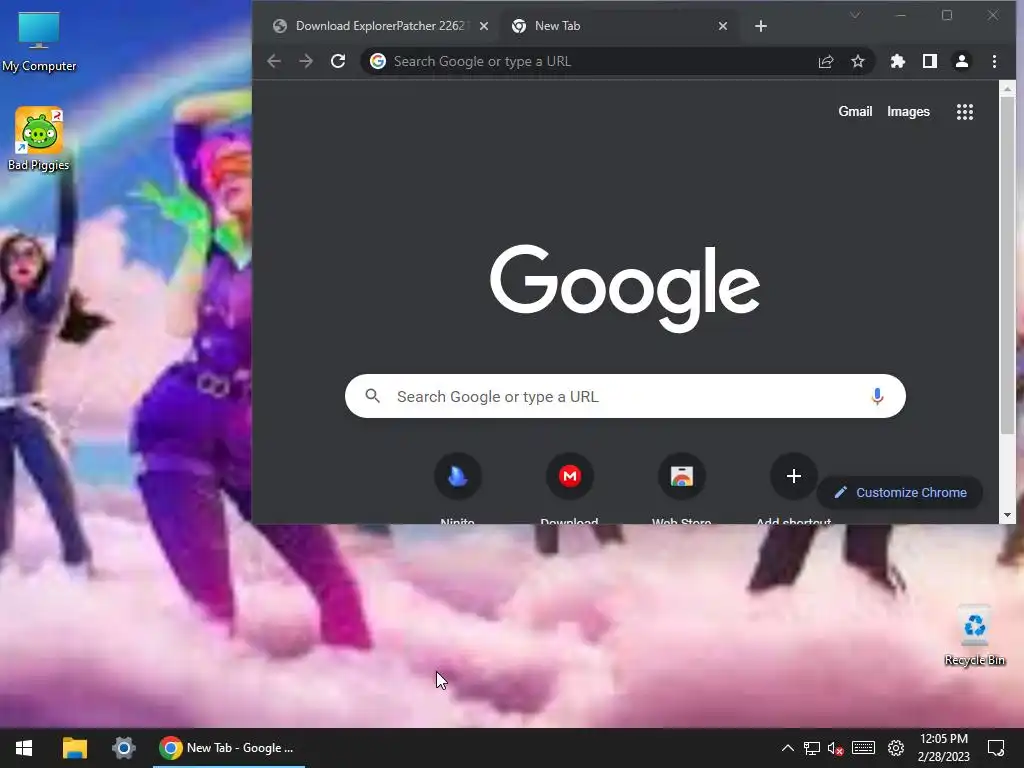This screenshot has height=768, width=1024.
Task: Open Chrome's three-dot menu
Action: pyautogui.click(x=994, y=61)
